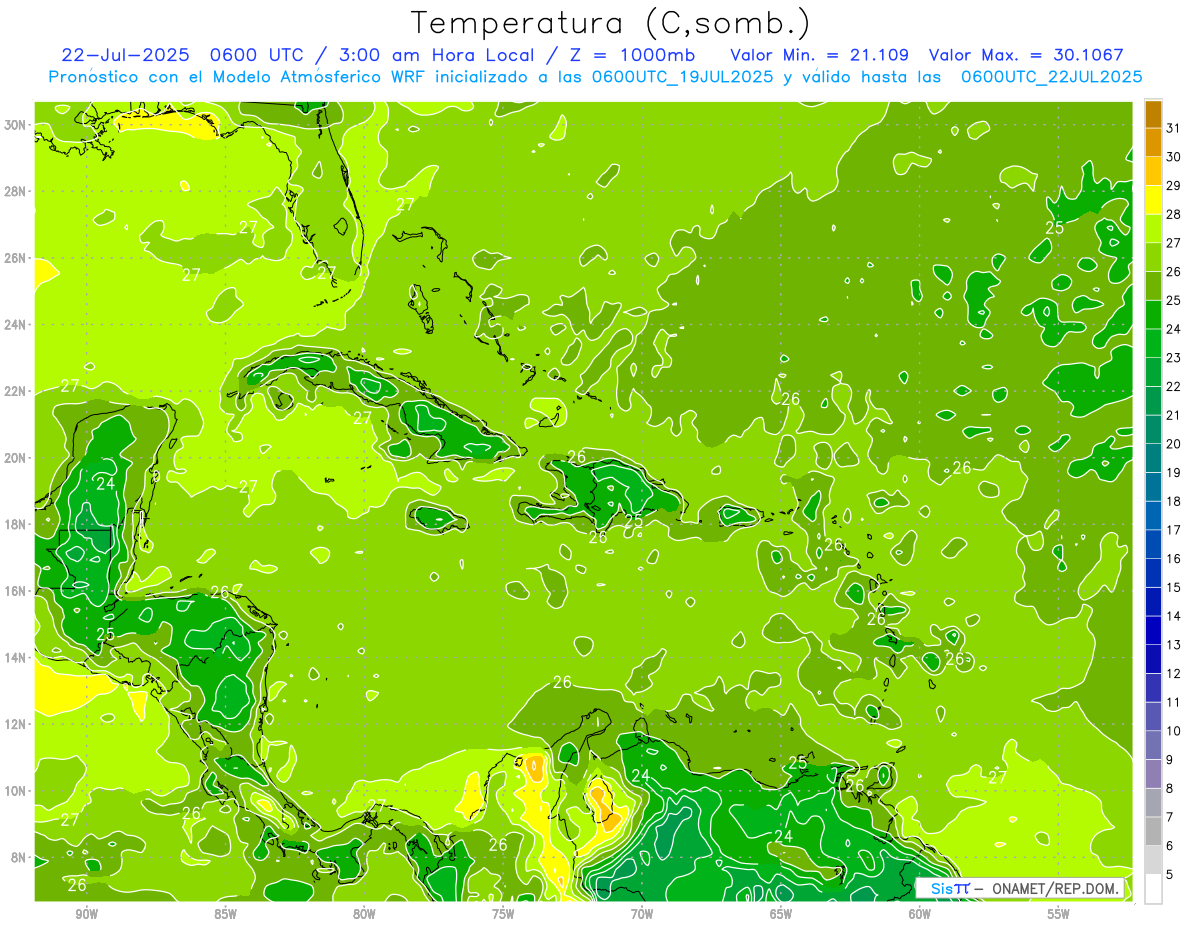The height and width of the screenshot is (927, 1200).
Task: Click the legend value 19
Action: coord(1173,472)
